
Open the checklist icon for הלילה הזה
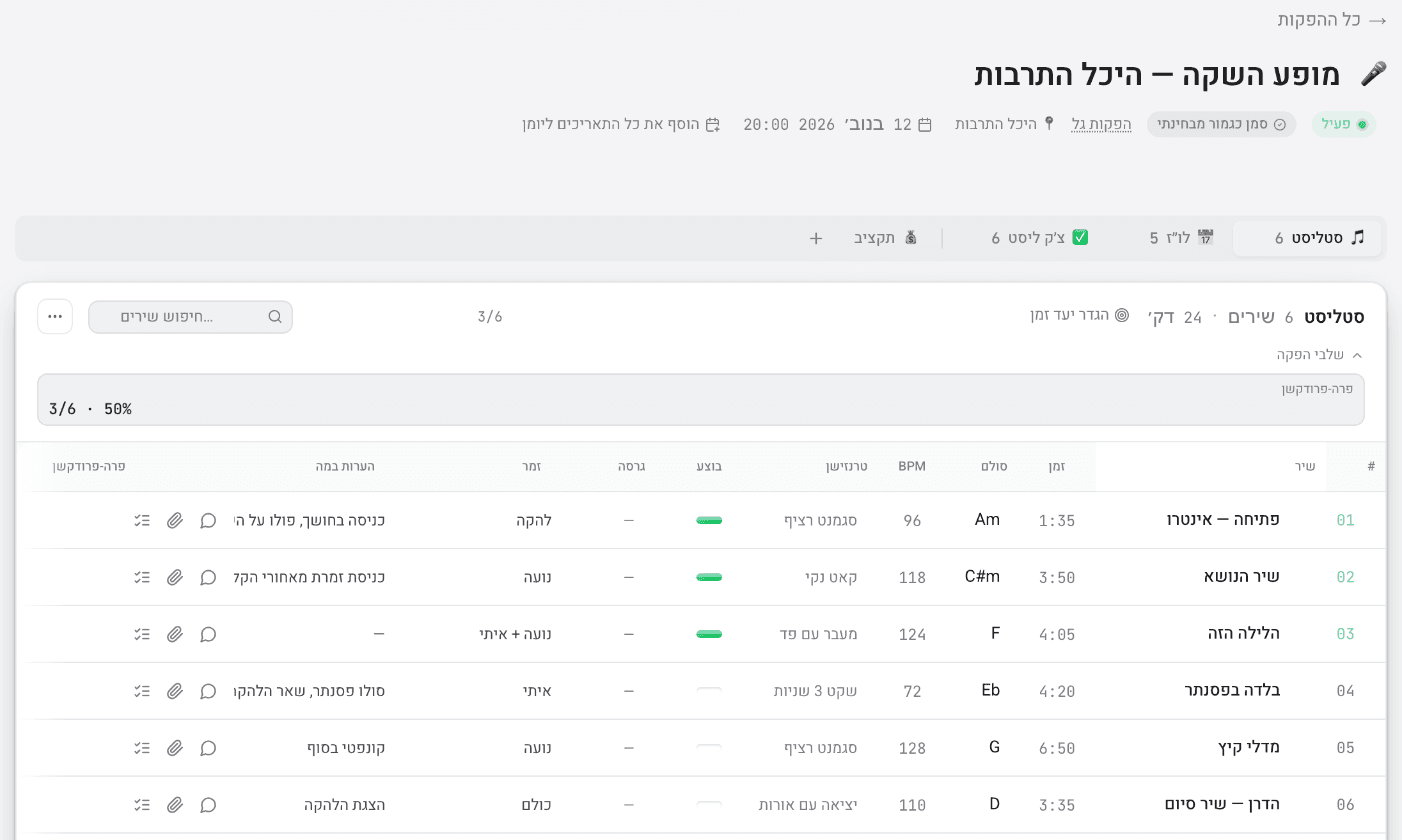[142, 634]
